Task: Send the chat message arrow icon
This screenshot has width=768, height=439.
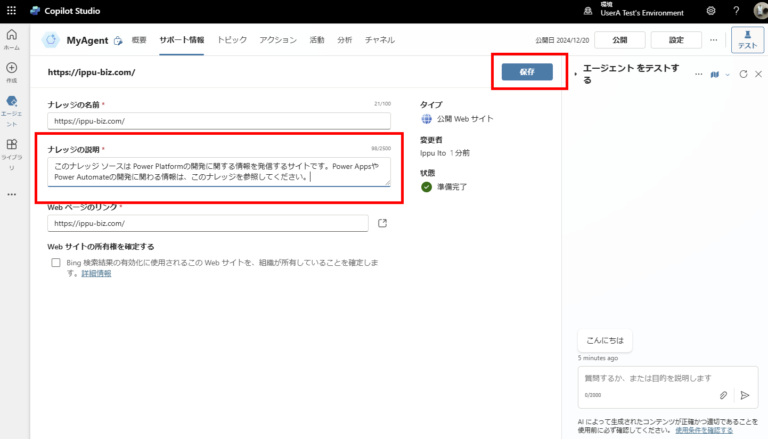Action: tap(745, 395)
